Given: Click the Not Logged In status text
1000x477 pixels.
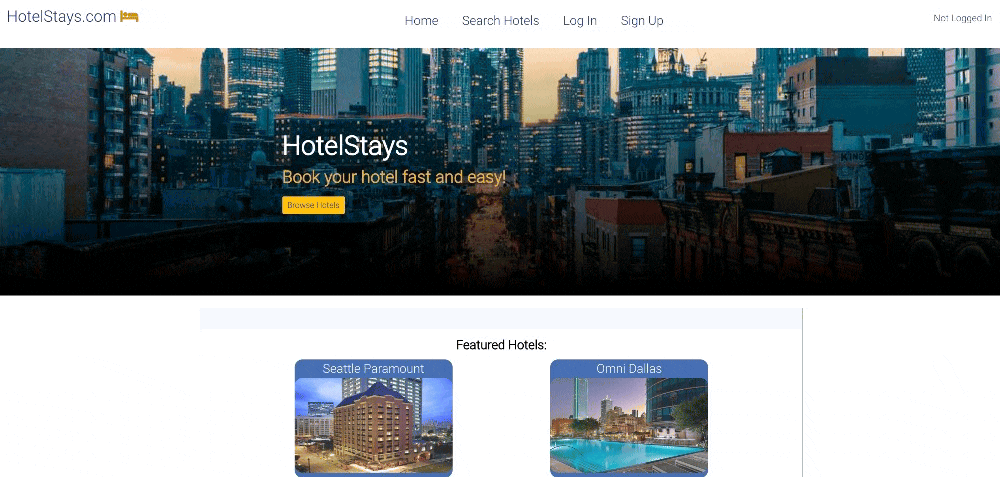Looking at the screenshot, I should coord(962,18).
